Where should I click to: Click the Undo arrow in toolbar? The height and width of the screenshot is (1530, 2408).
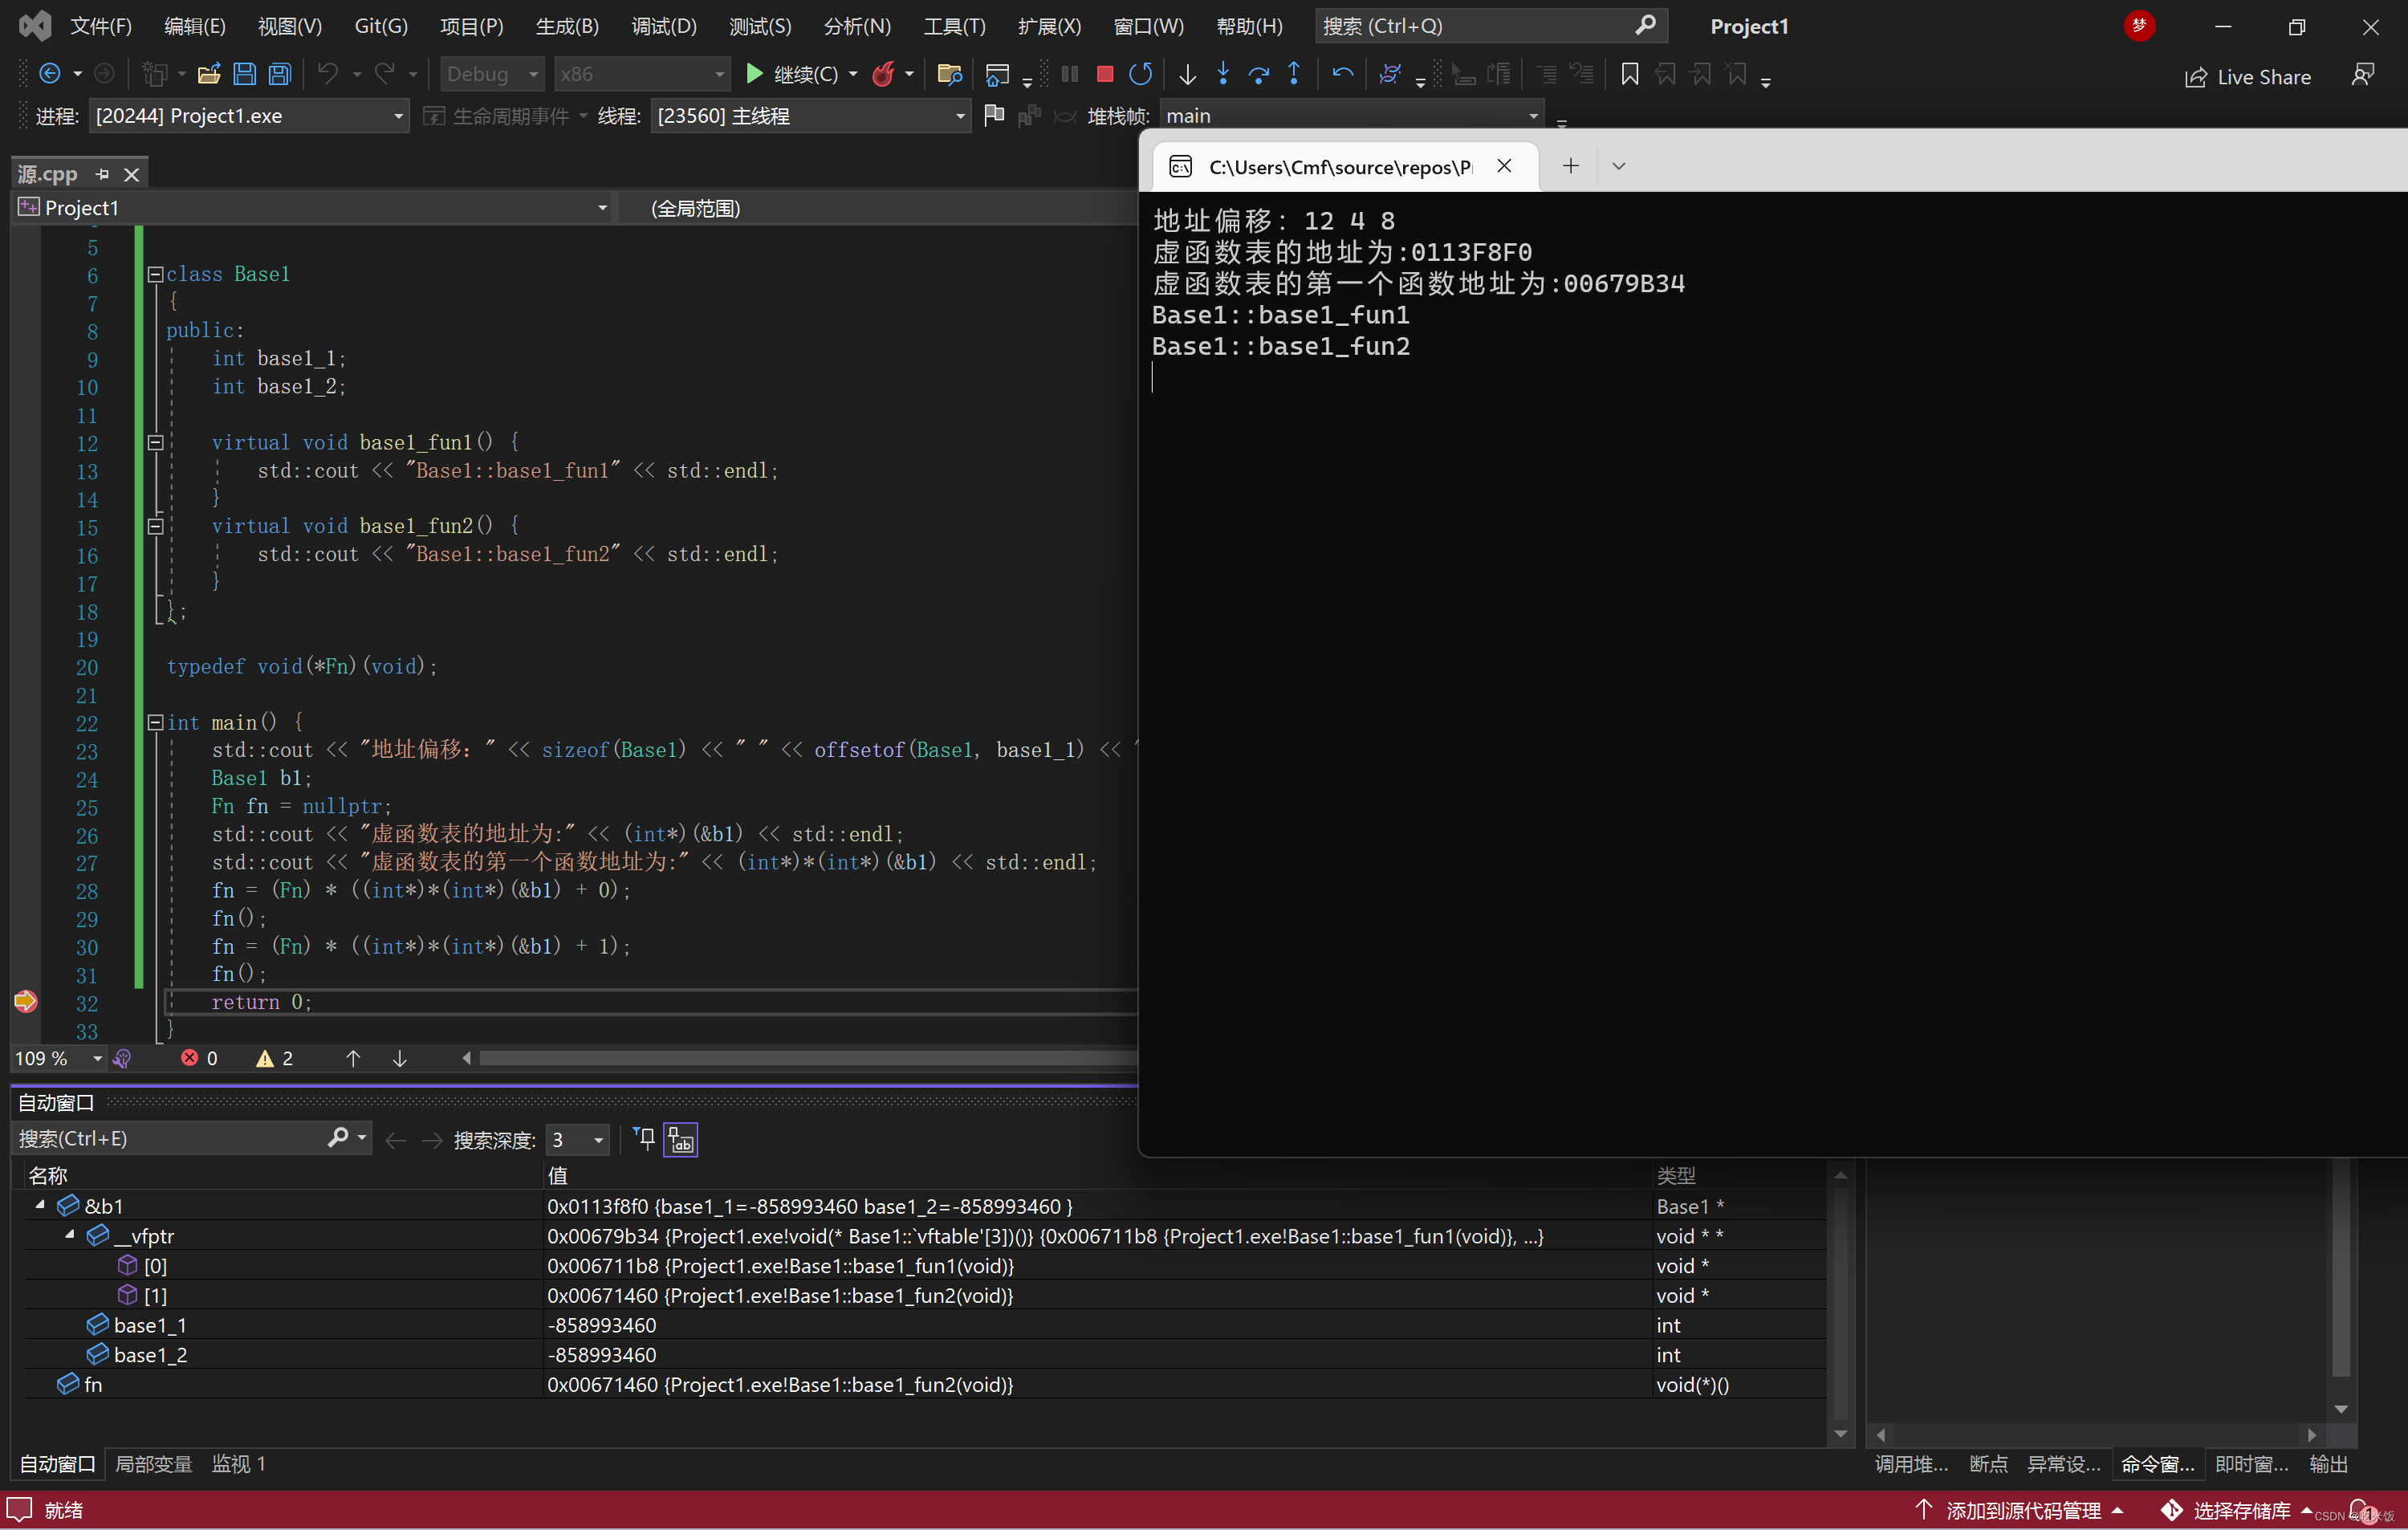pos(328,74)
